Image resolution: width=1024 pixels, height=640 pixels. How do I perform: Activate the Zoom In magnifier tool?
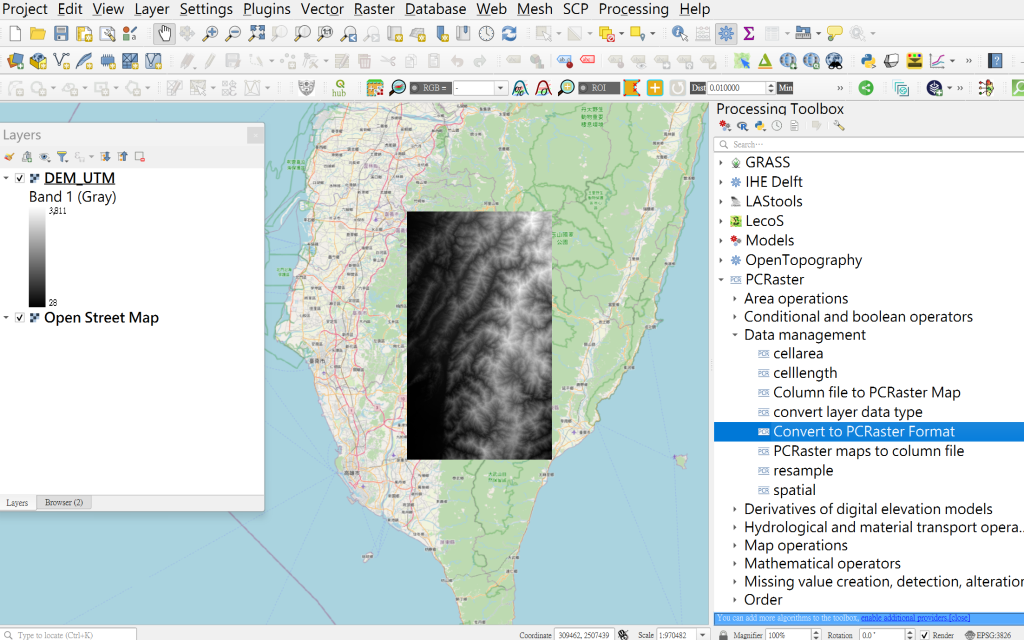[x=210, y=33]
